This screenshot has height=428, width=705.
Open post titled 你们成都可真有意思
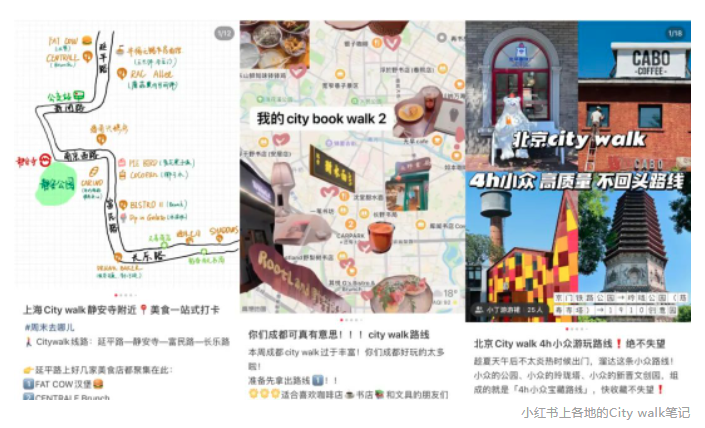pyautogui.click(x=339, y=334)
